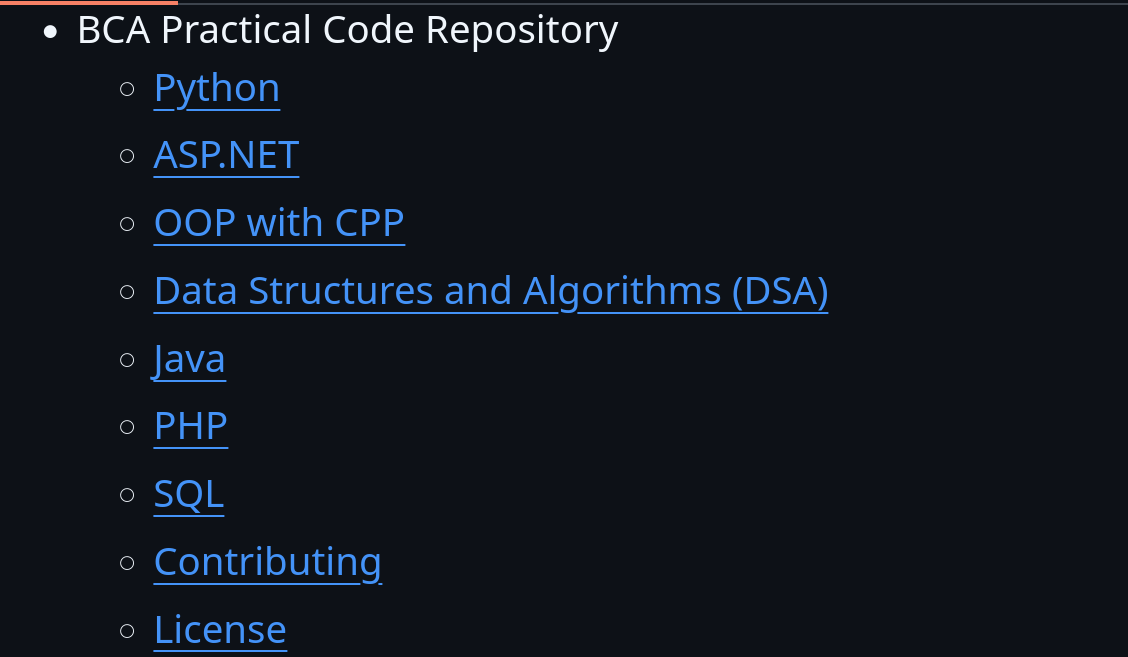Screen dimensions: 1128x657
Task: Navigate to the Contributing link
Action: 267,562
